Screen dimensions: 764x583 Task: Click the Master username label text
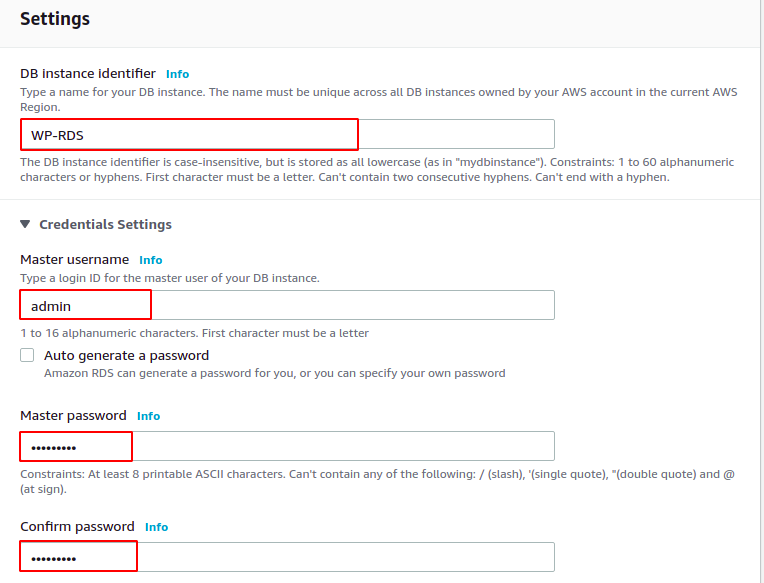(x=75, y=260)
